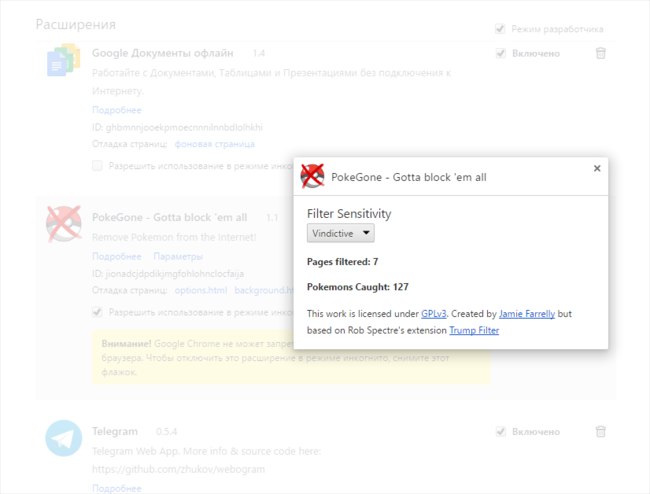
Task: Click the Telegram version number 0.5.4
Action: (166, 432)
